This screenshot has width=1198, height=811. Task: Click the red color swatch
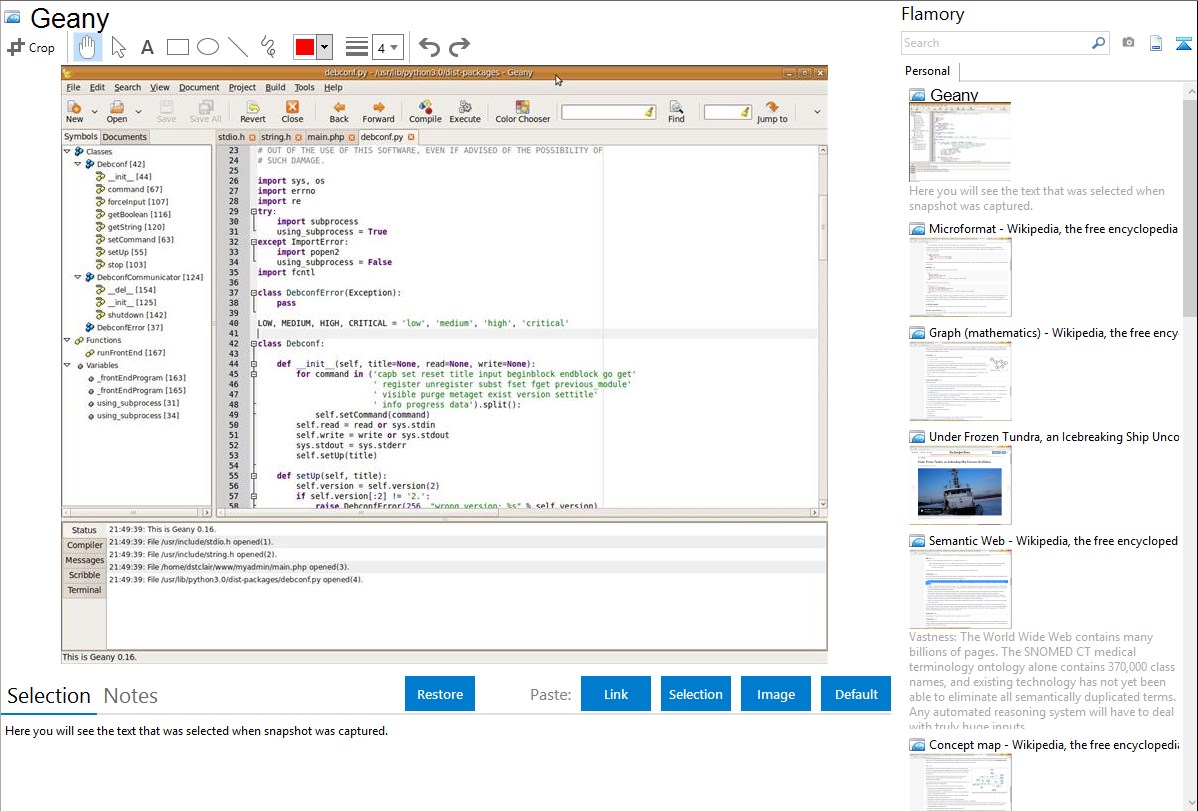305,47
